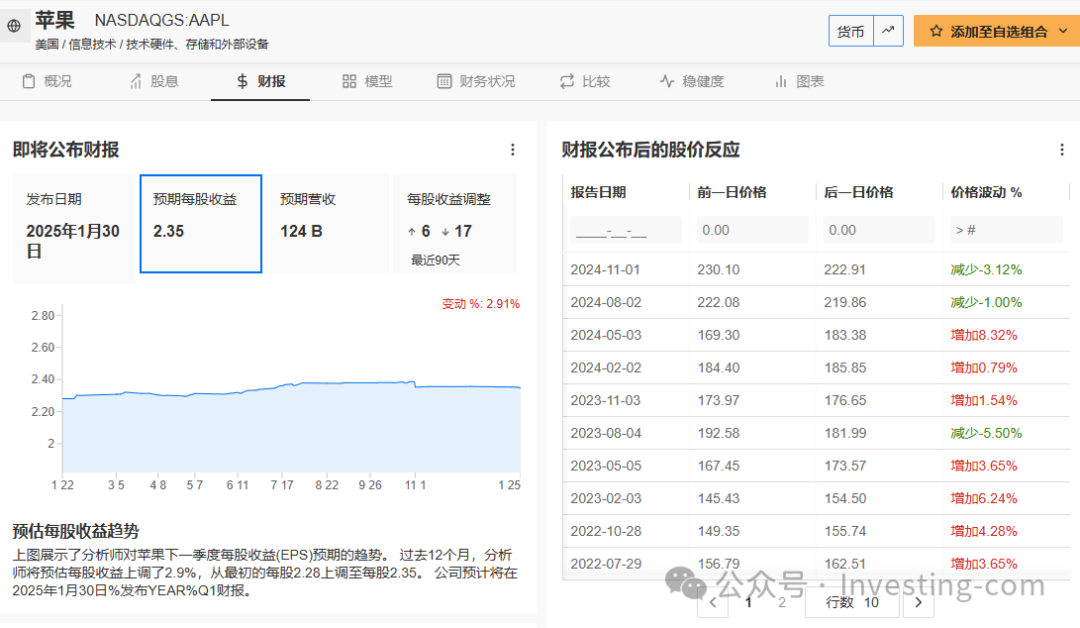The image size is (1080, 628).
Task: Click the 减少-3.12% price change value
Action: 986,270
